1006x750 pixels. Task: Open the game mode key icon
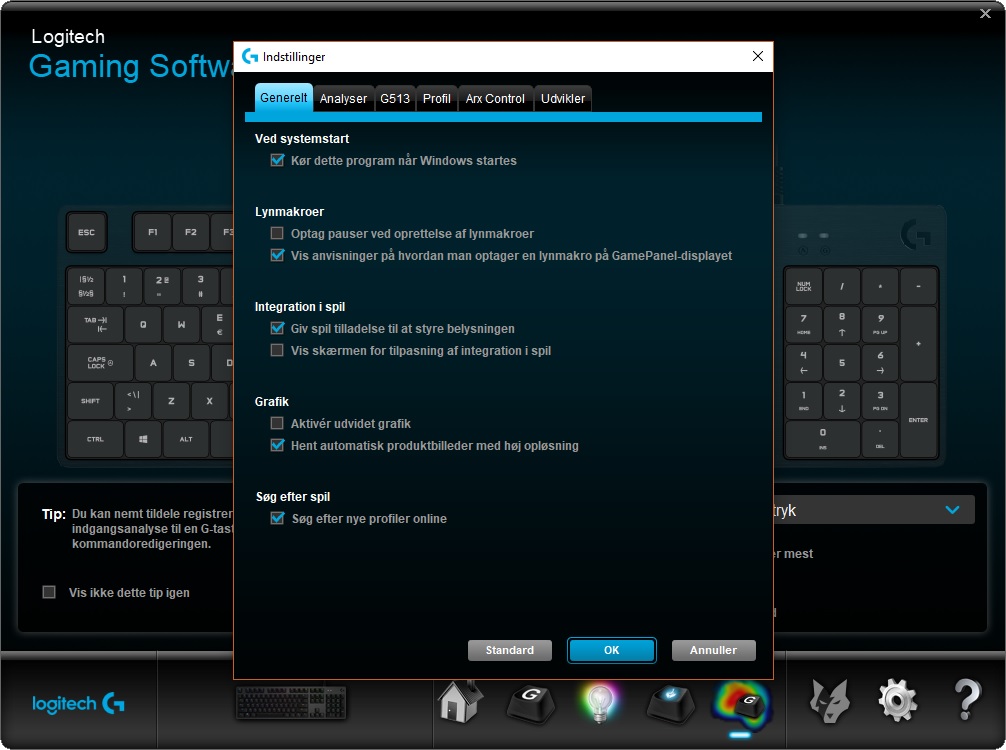670,704
